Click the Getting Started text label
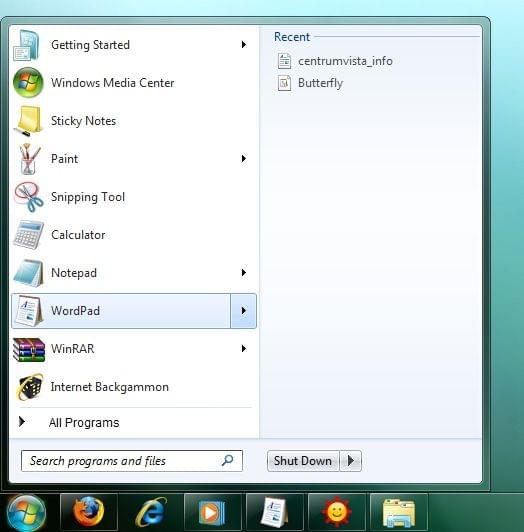This screenshot has height=532, width=524. (90, 45)
